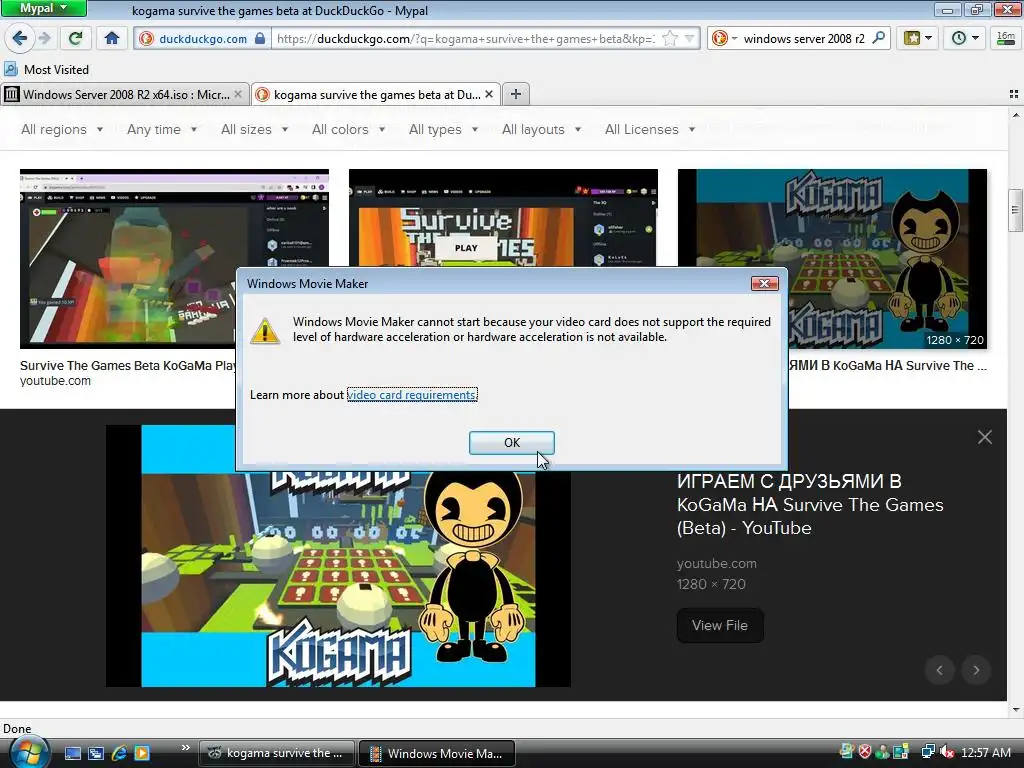The image size is (1024, 768).
Task: Click Windows Movie Maker taskbar button
Action: [437, 753]
